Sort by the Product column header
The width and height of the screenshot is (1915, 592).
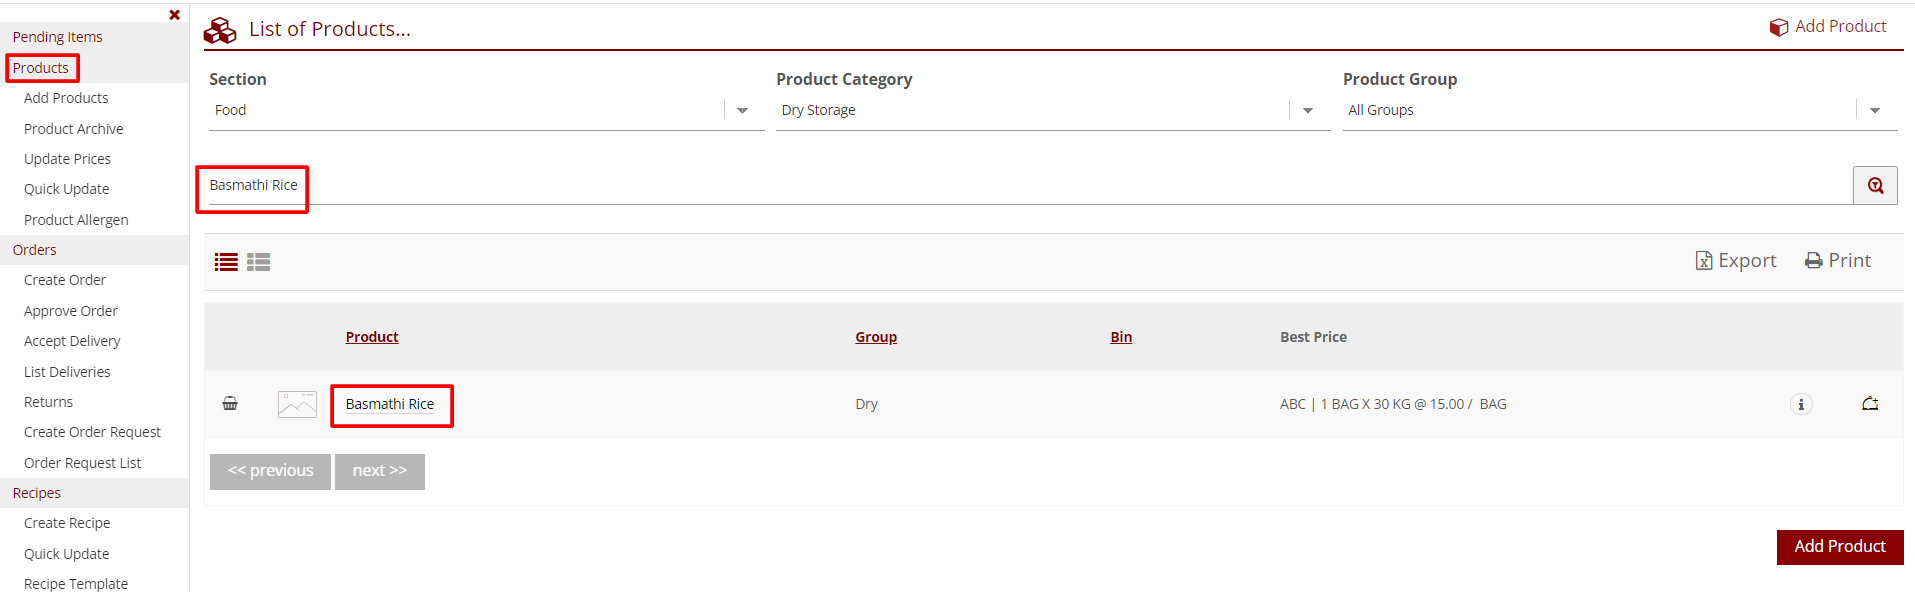click(x=372, y=337)
